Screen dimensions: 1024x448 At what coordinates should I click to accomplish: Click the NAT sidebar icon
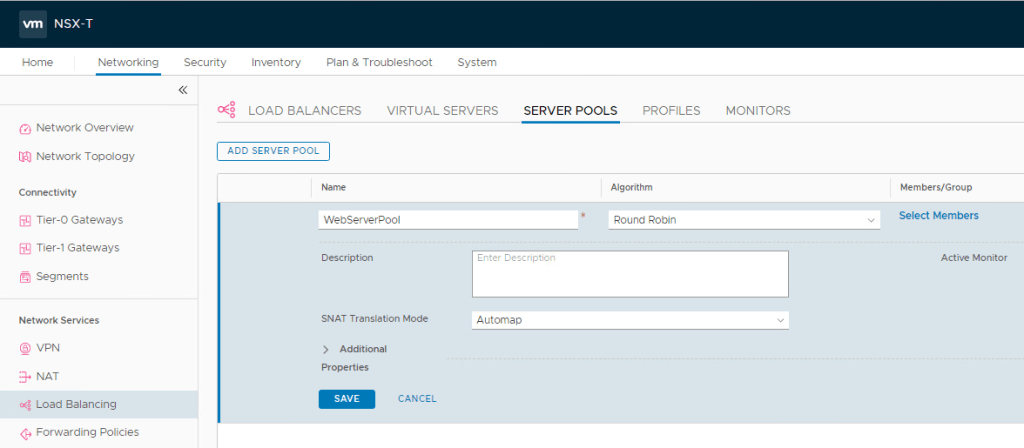25,376
